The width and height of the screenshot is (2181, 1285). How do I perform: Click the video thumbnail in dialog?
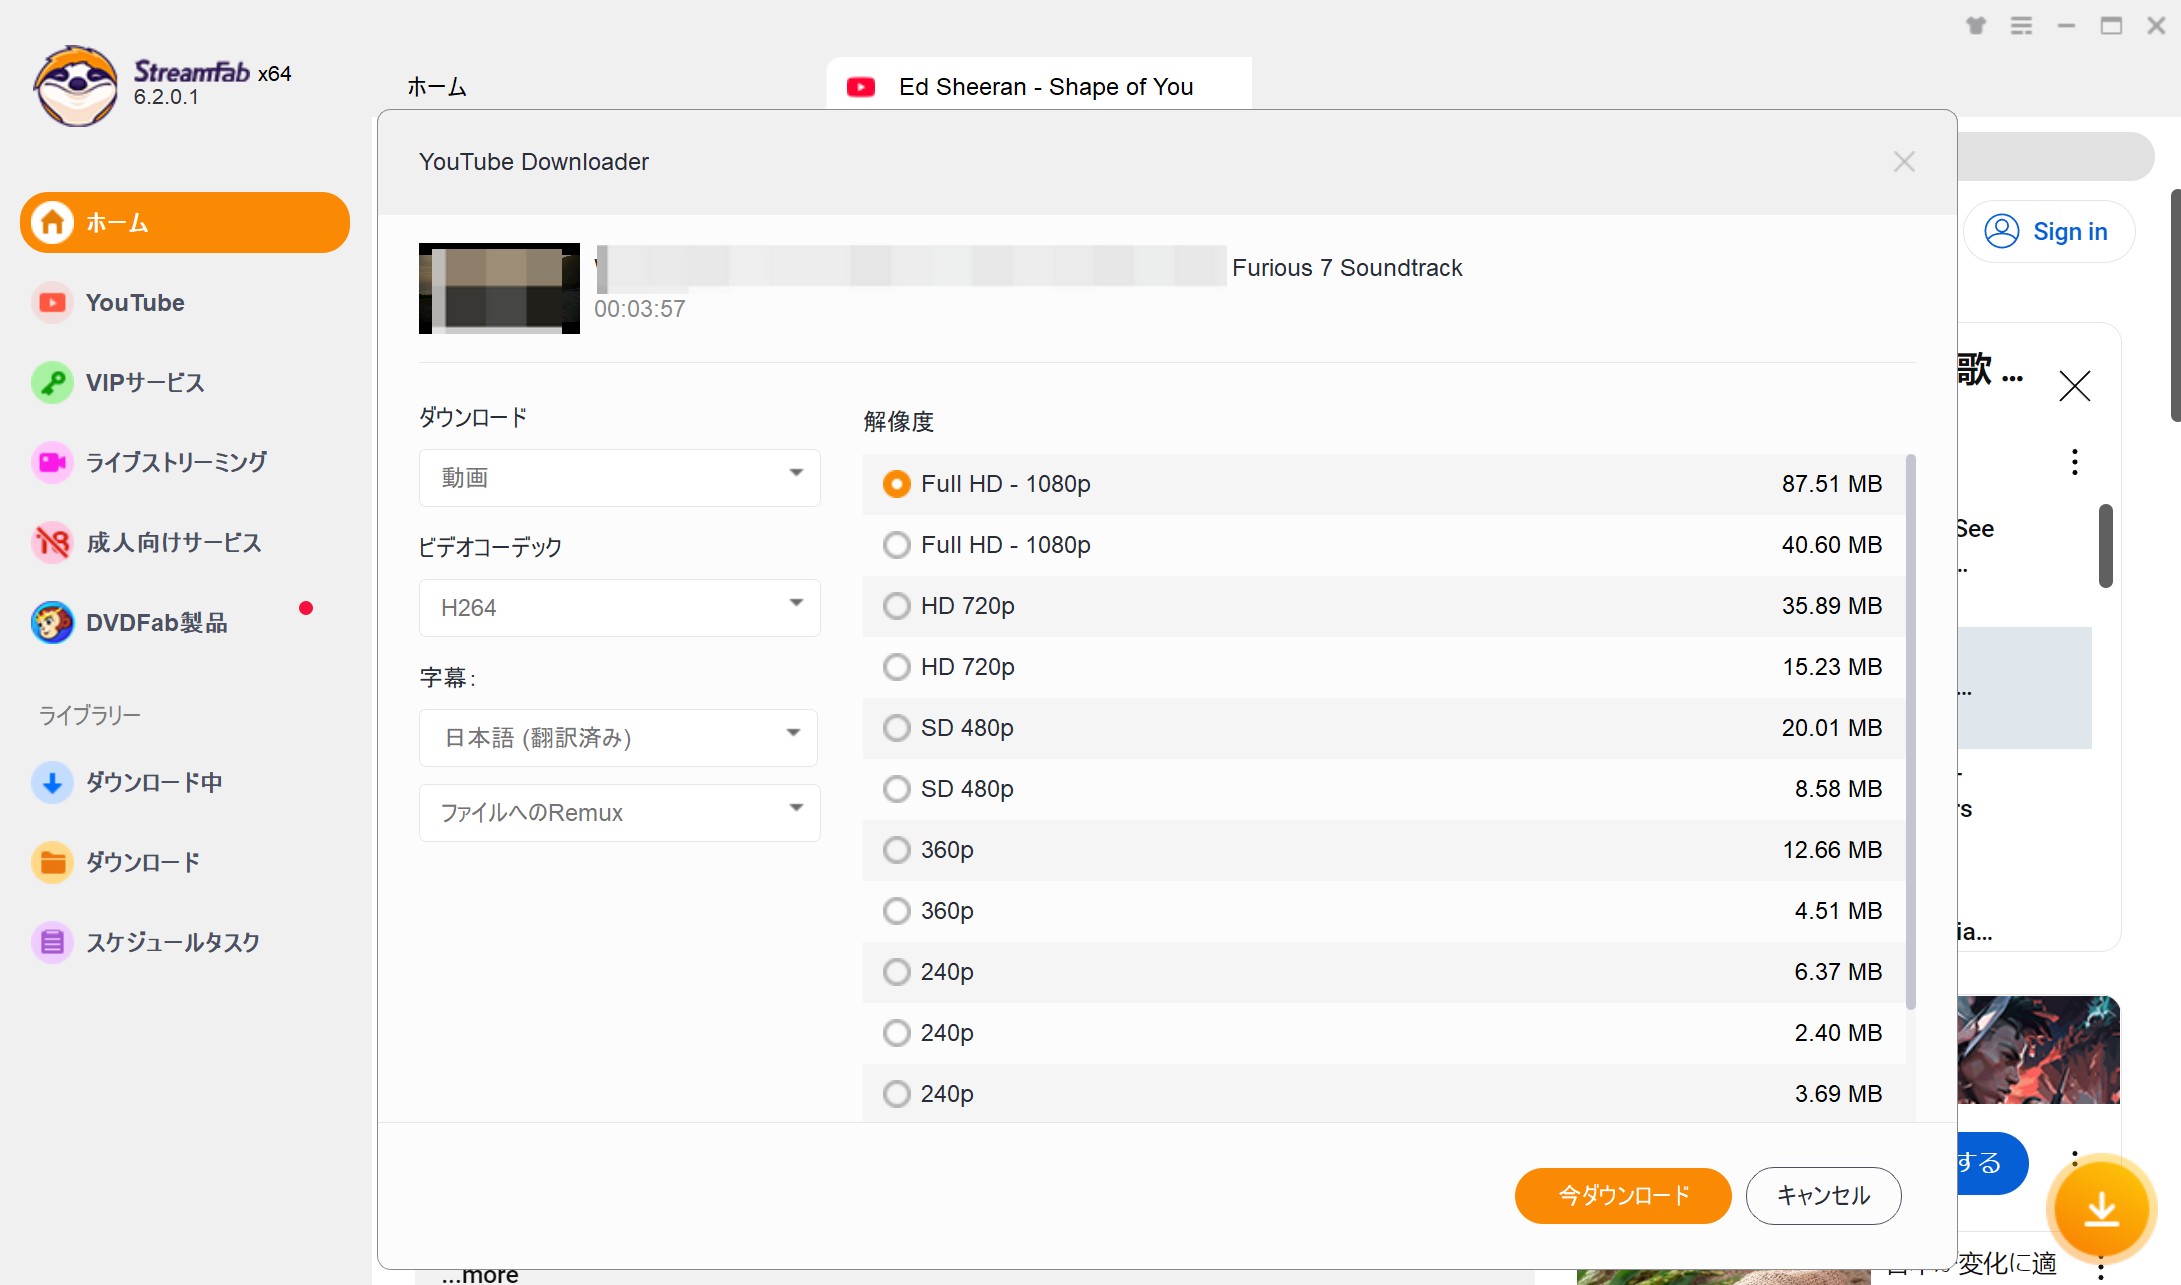coord(499,288)
